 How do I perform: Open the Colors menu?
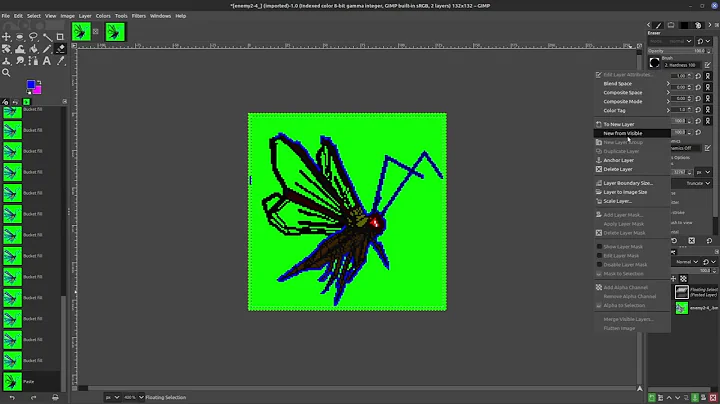[x=103, y=16]
